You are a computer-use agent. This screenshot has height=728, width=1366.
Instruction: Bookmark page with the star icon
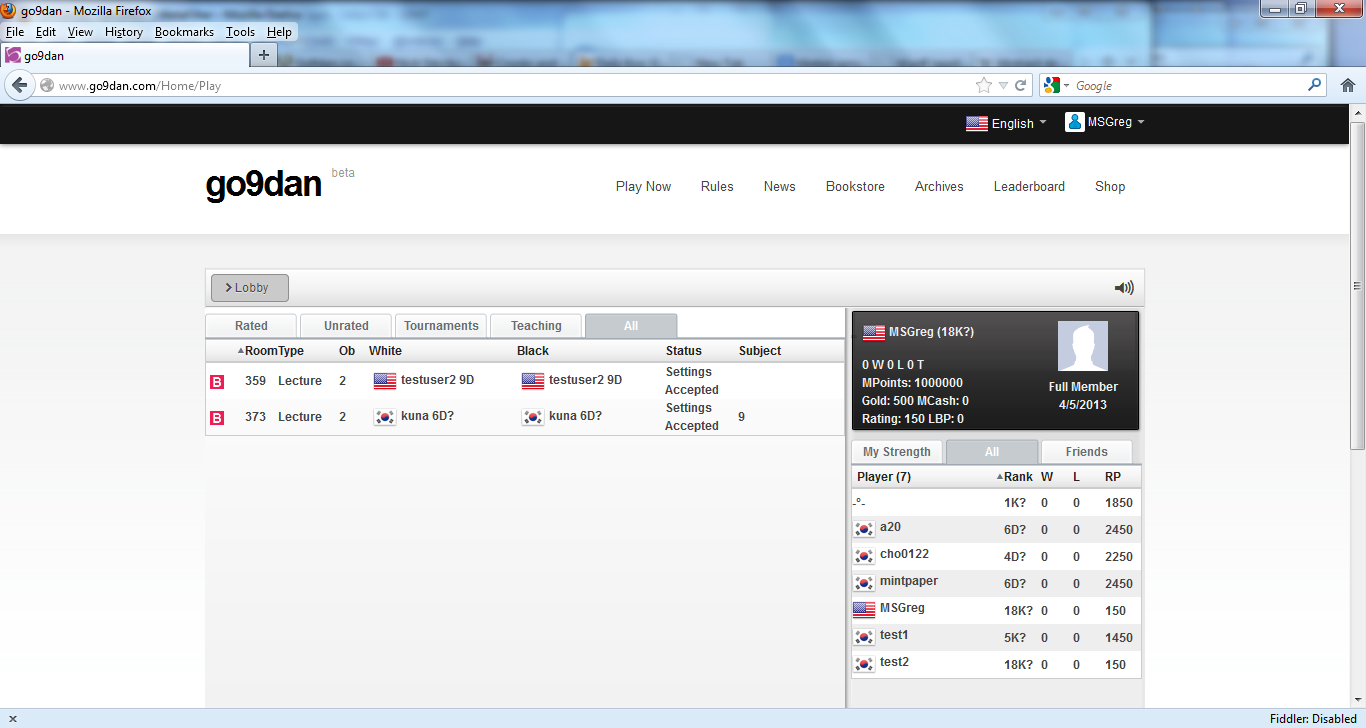click(983, 86)
